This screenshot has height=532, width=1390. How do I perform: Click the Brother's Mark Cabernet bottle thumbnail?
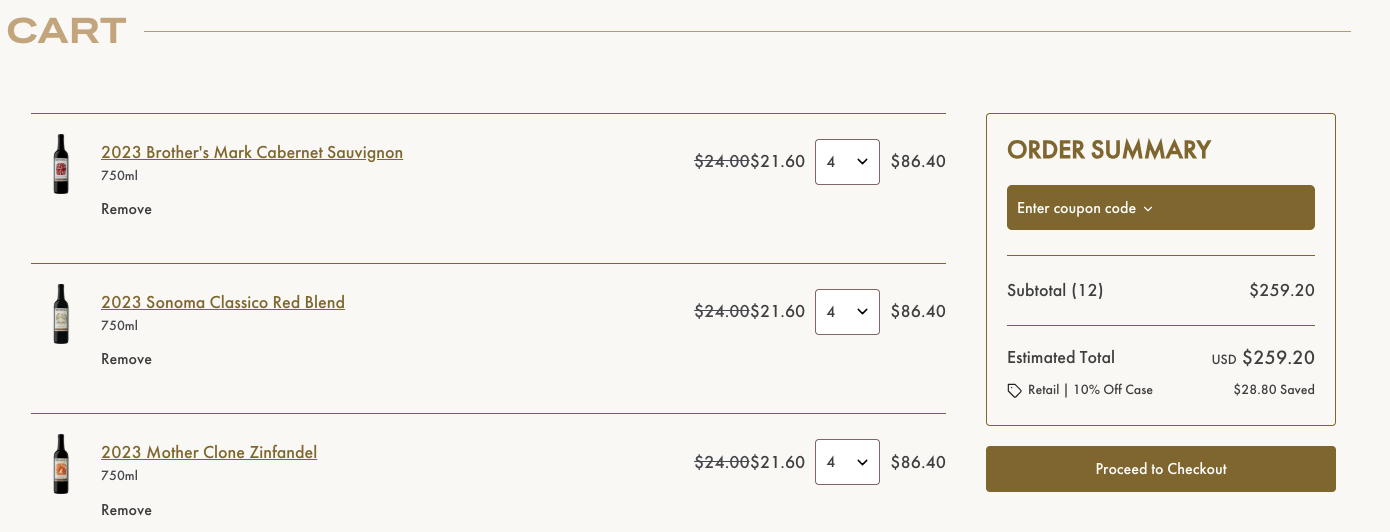click(x=61, y=164)
